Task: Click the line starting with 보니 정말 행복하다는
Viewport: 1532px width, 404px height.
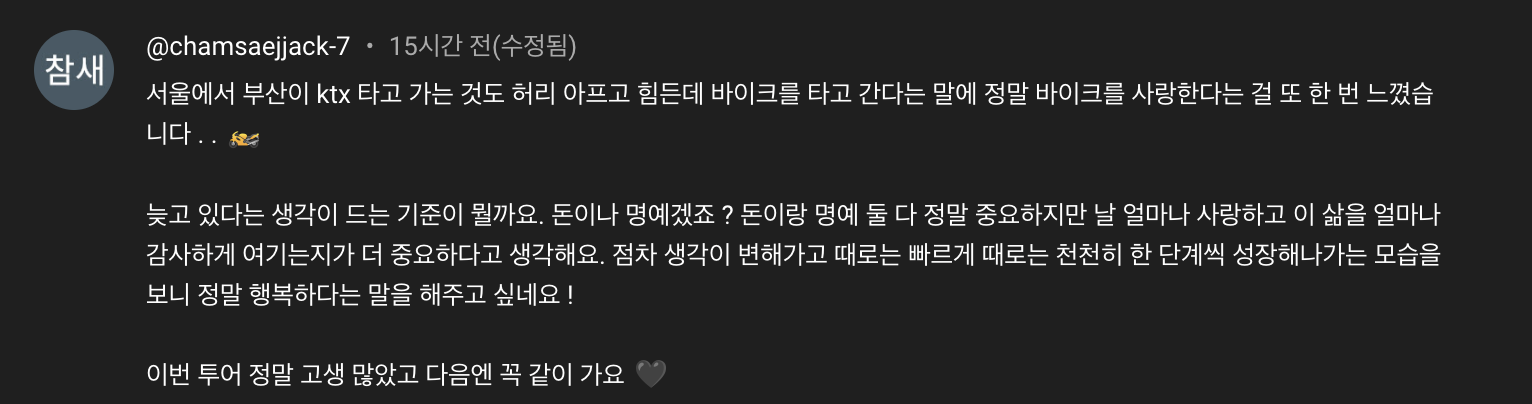Action: 360,297
